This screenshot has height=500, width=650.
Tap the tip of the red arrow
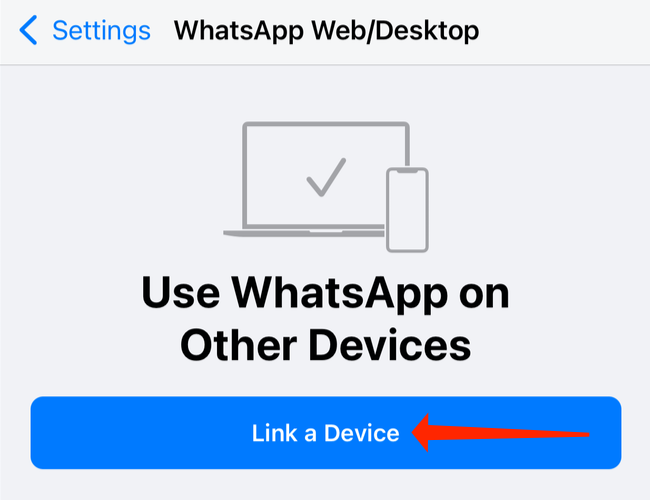(415, 432)
